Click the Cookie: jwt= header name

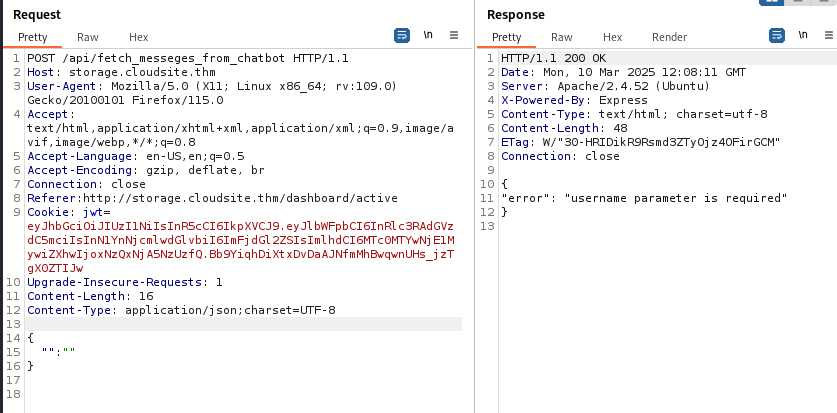69,212
